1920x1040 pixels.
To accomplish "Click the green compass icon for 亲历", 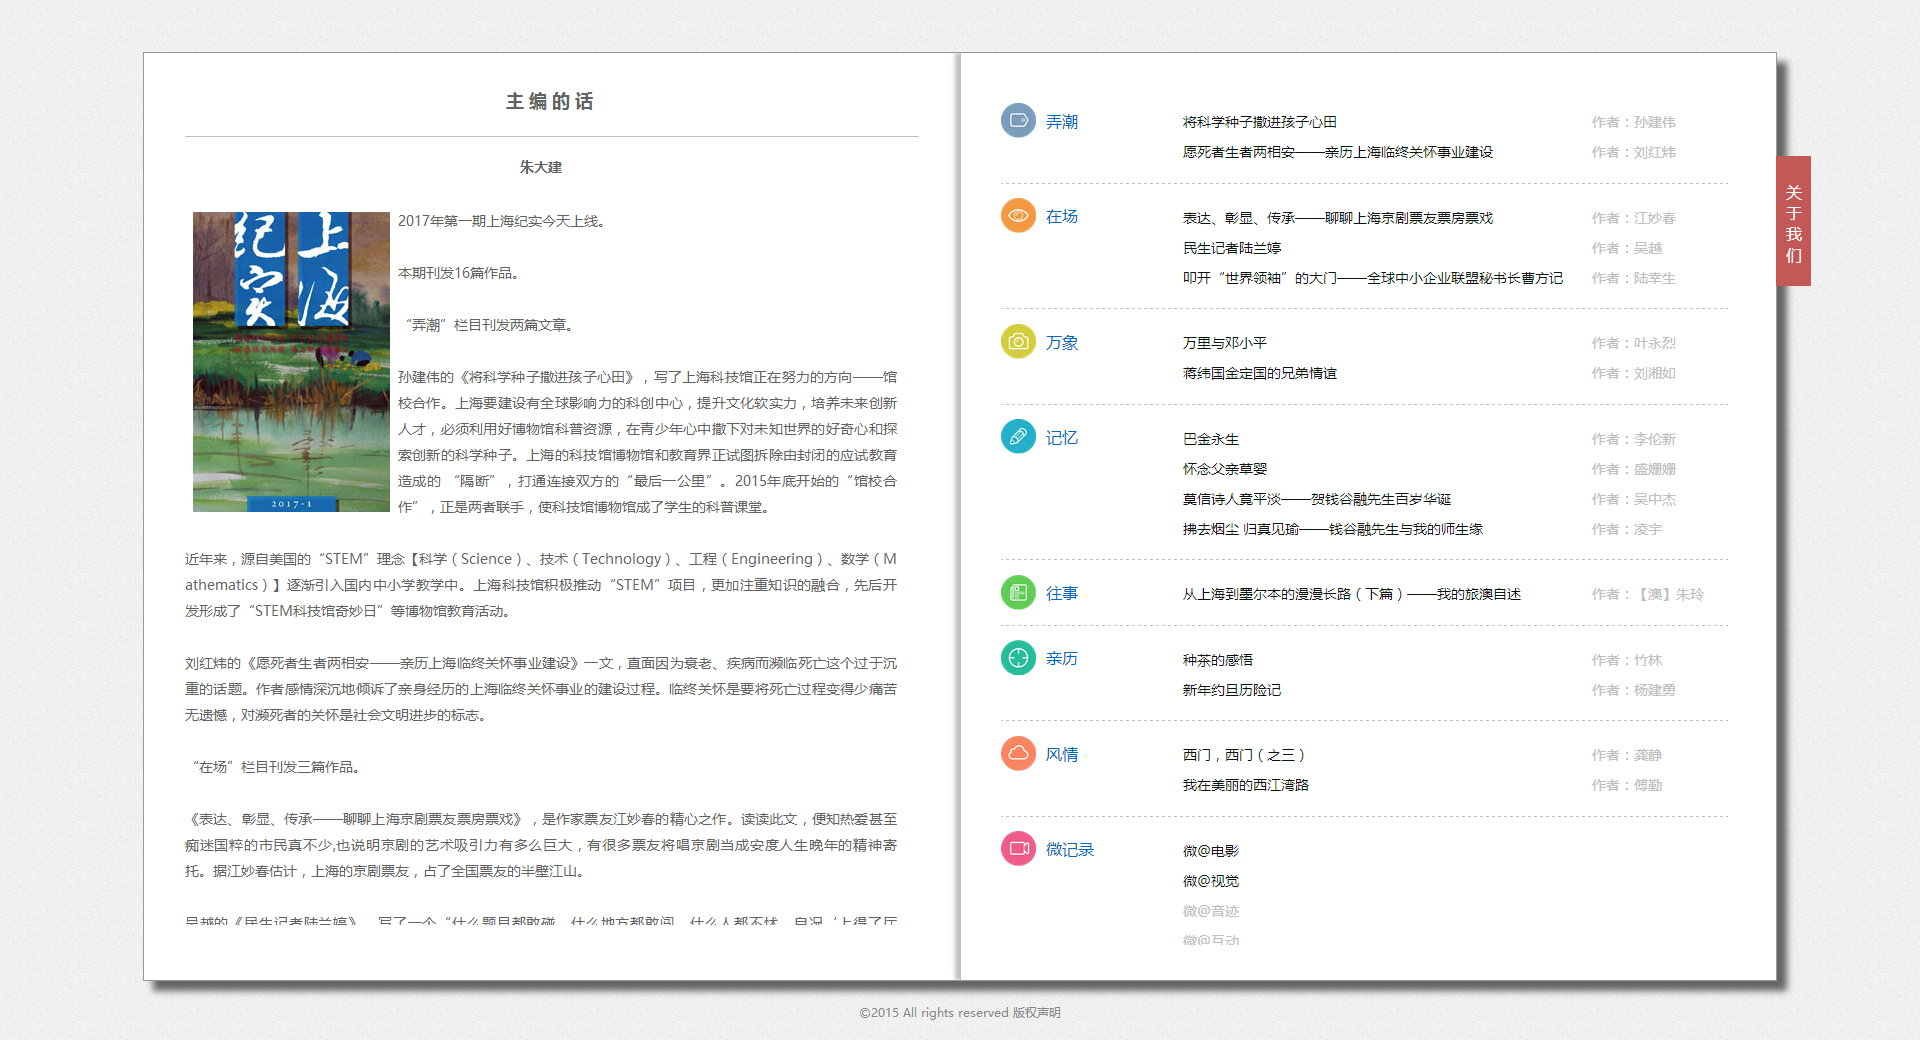I will point(1018,657).
